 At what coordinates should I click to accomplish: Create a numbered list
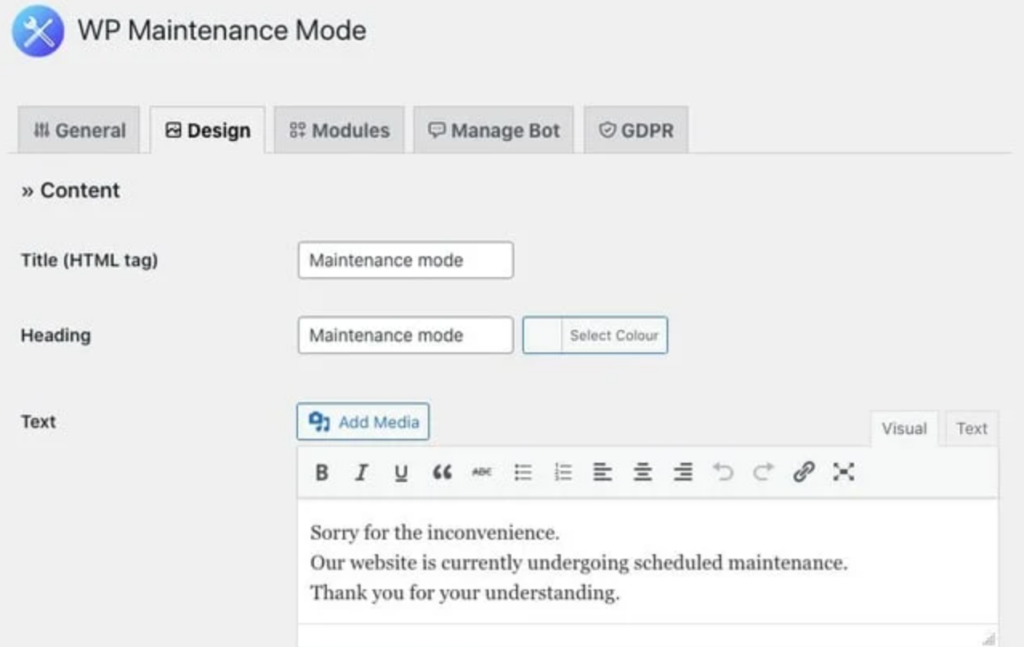pyautogui.click(x=563, y=472)
